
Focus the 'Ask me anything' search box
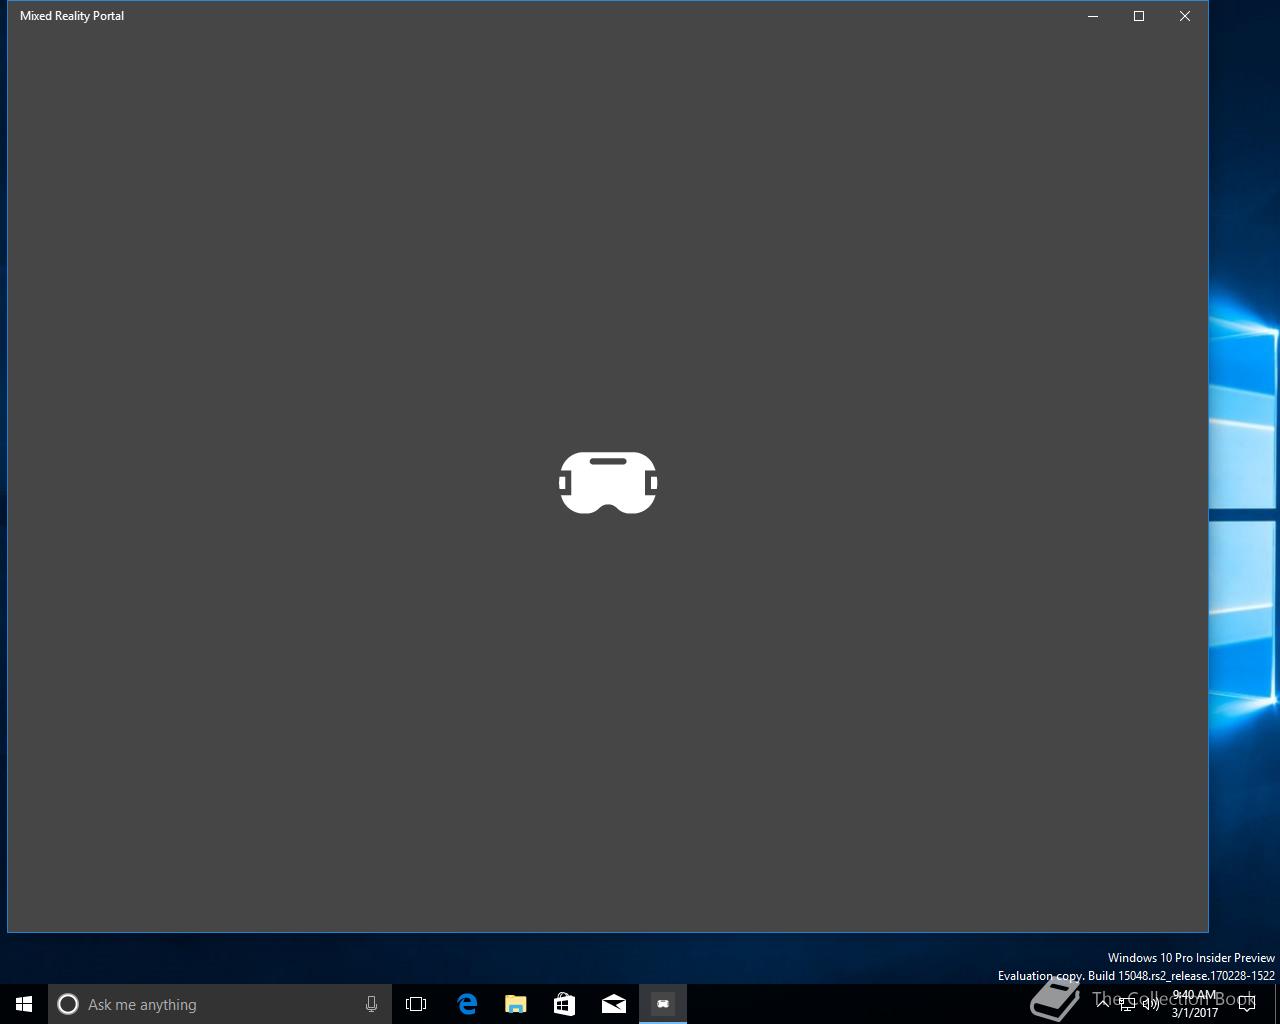220,1004
